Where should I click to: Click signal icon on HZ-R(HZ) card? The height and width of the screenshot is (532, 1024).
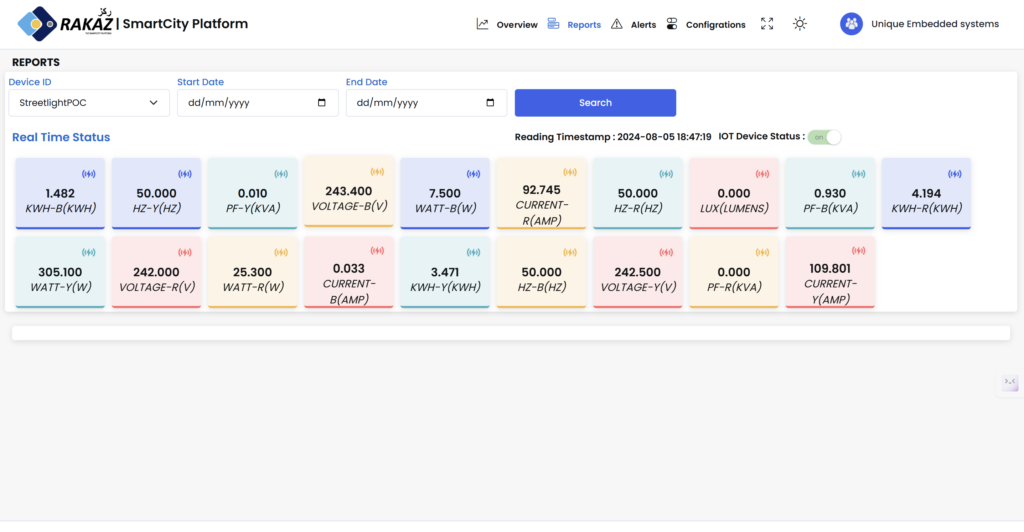[666, 174]
